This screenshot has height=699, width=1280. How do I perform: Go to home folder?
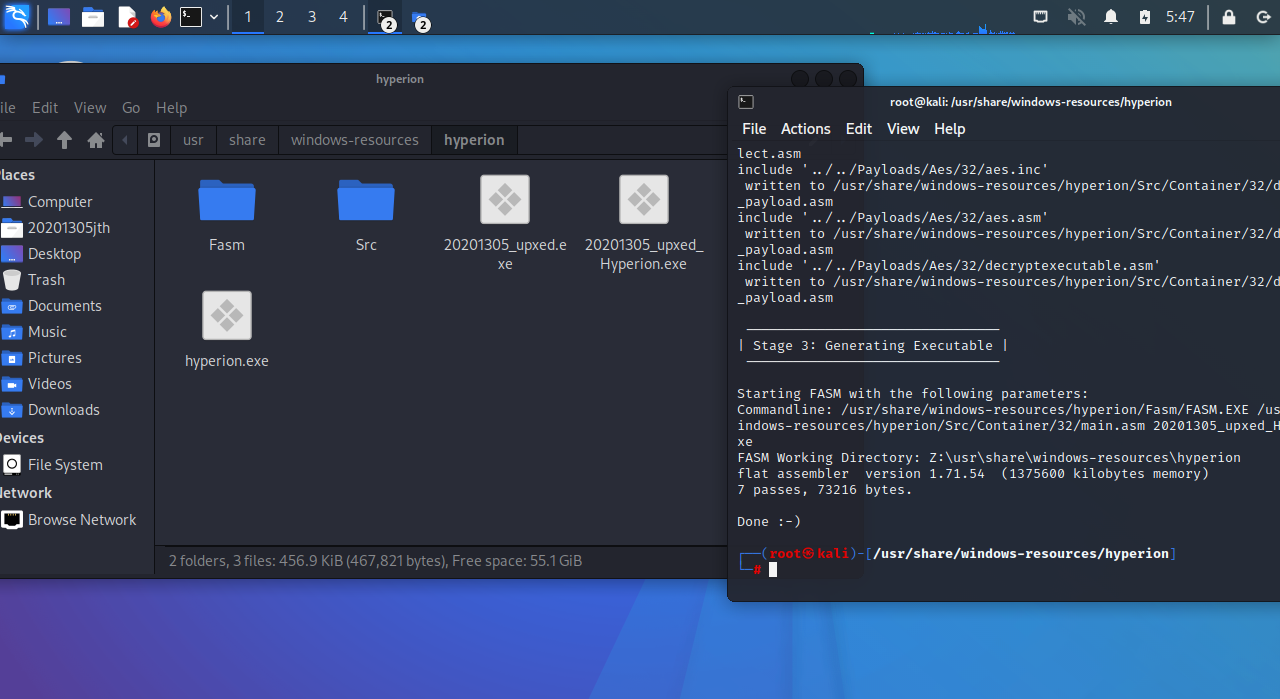pyautogui.click(x=96, y=140)
